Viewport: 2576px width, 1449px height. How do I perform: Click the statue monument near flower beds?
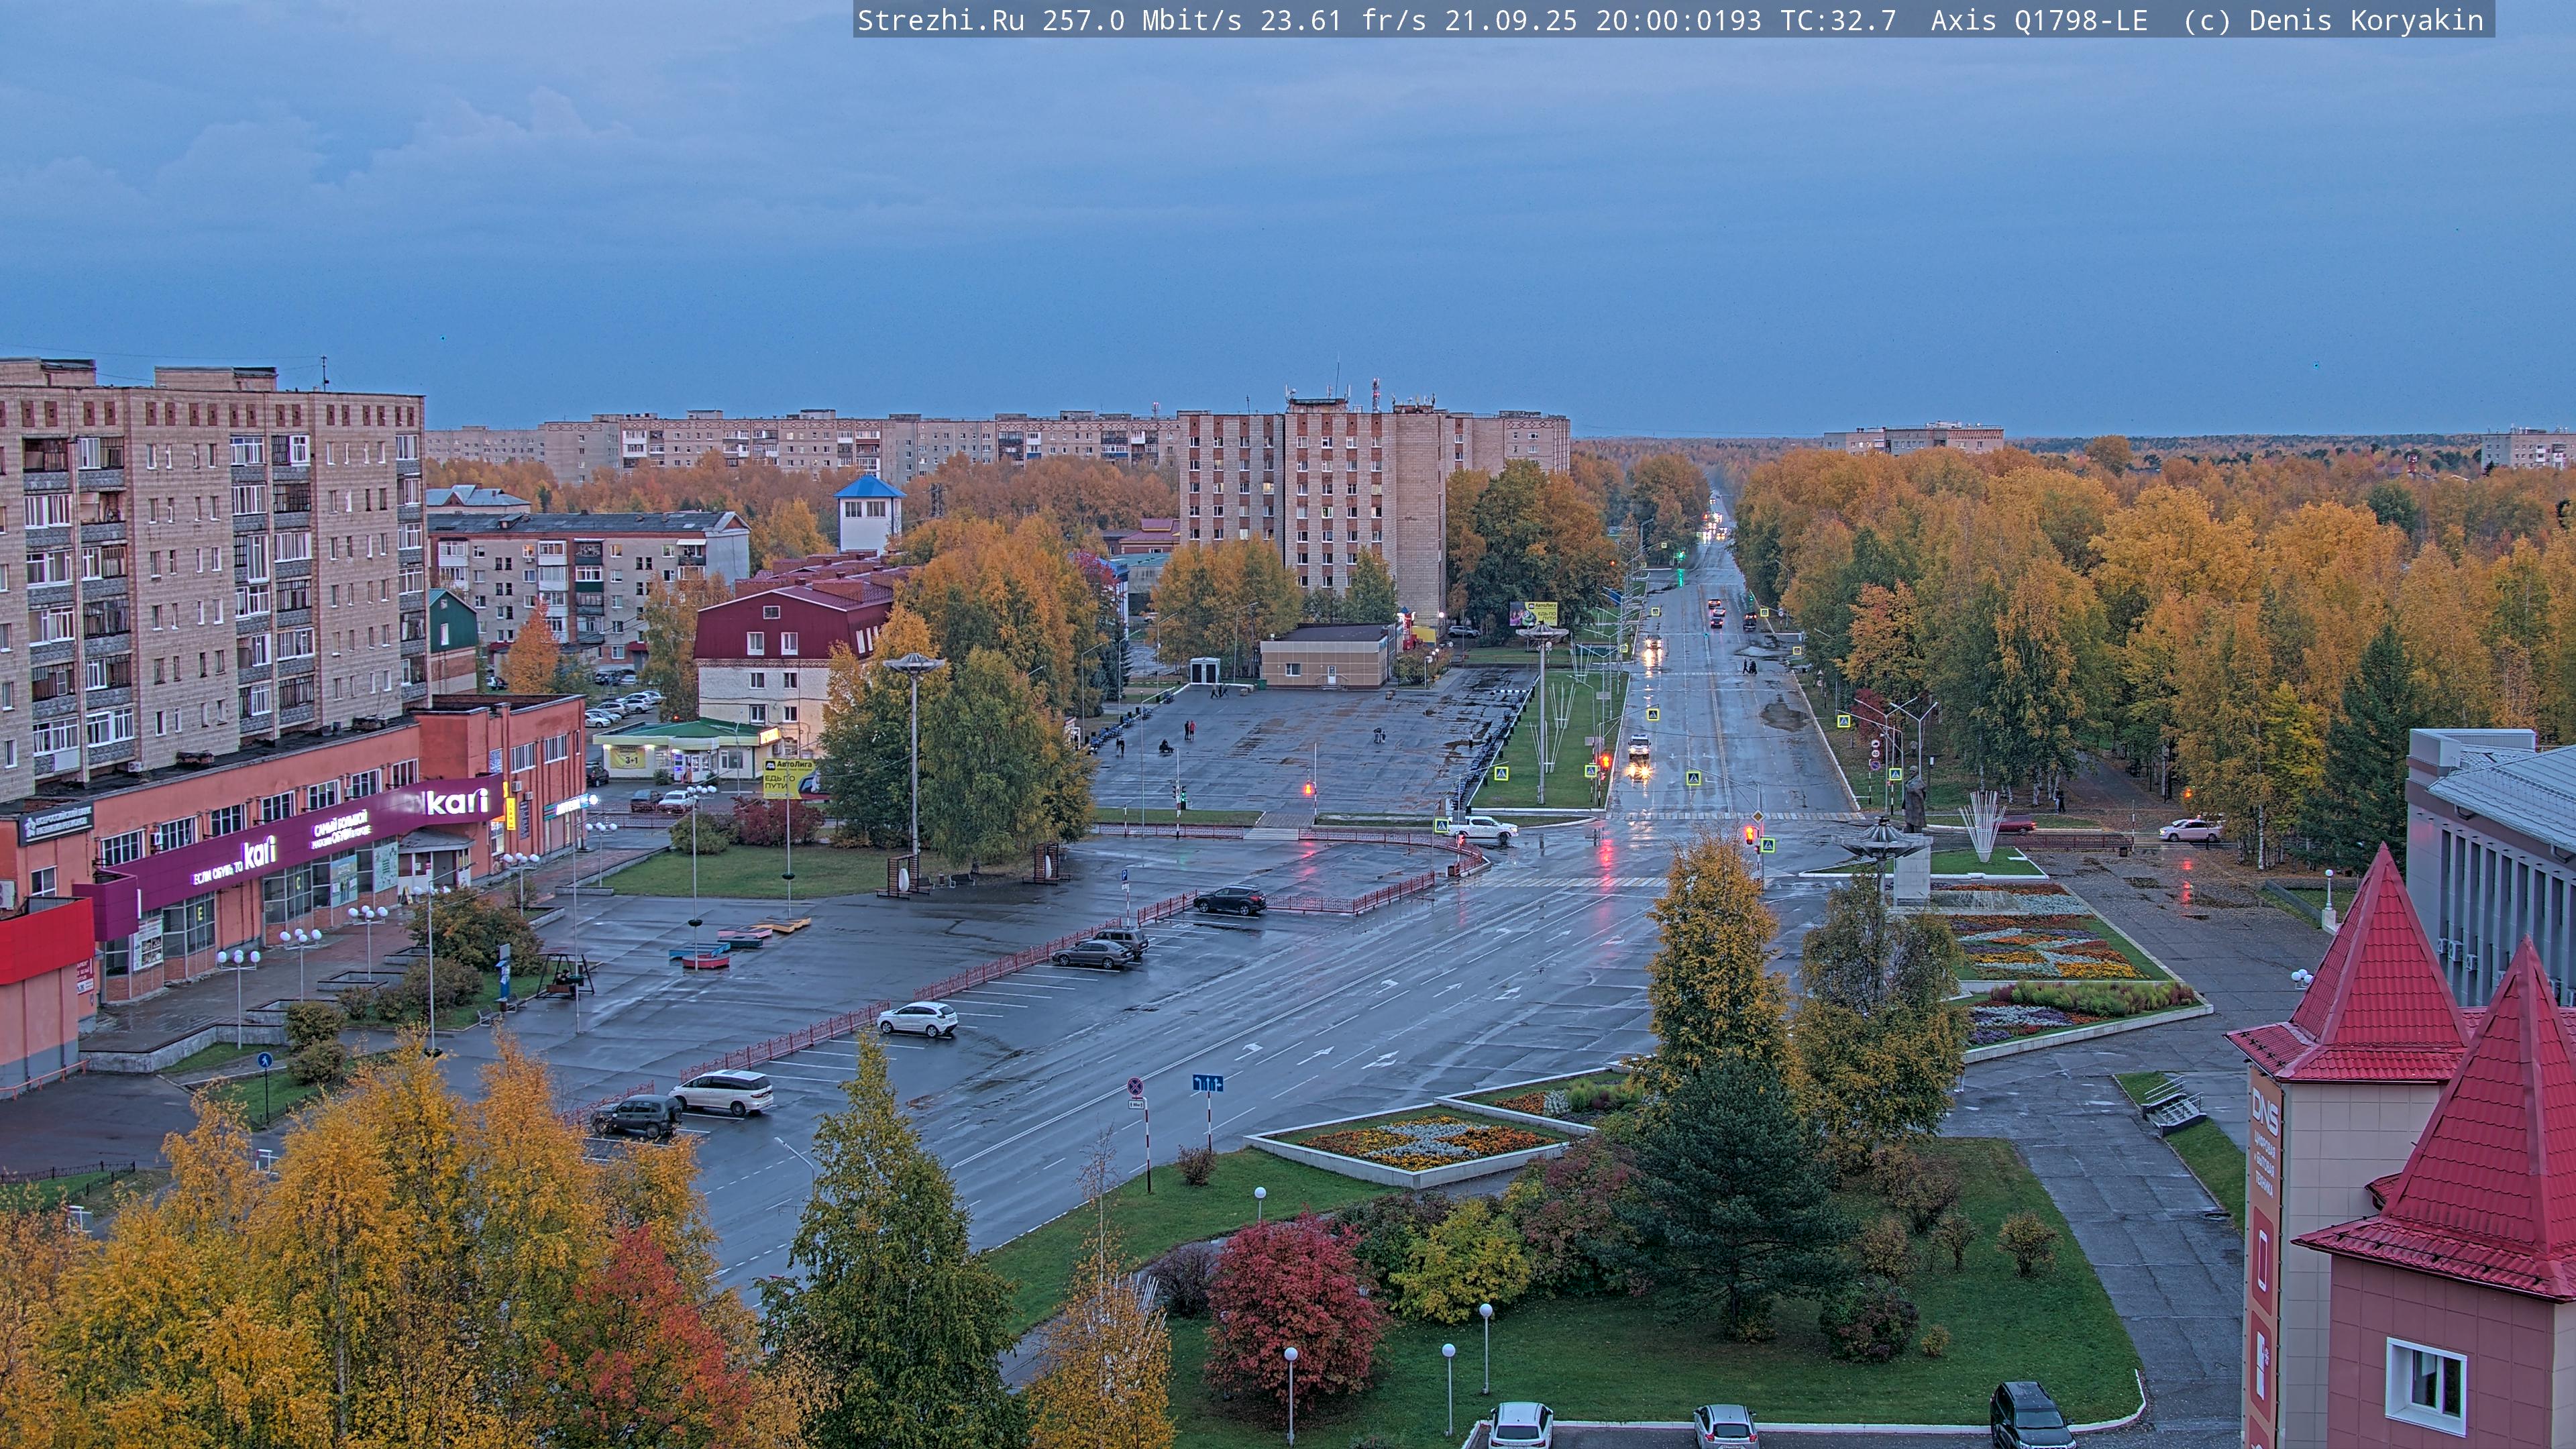pyautogui.click(x=1914, y=800)
